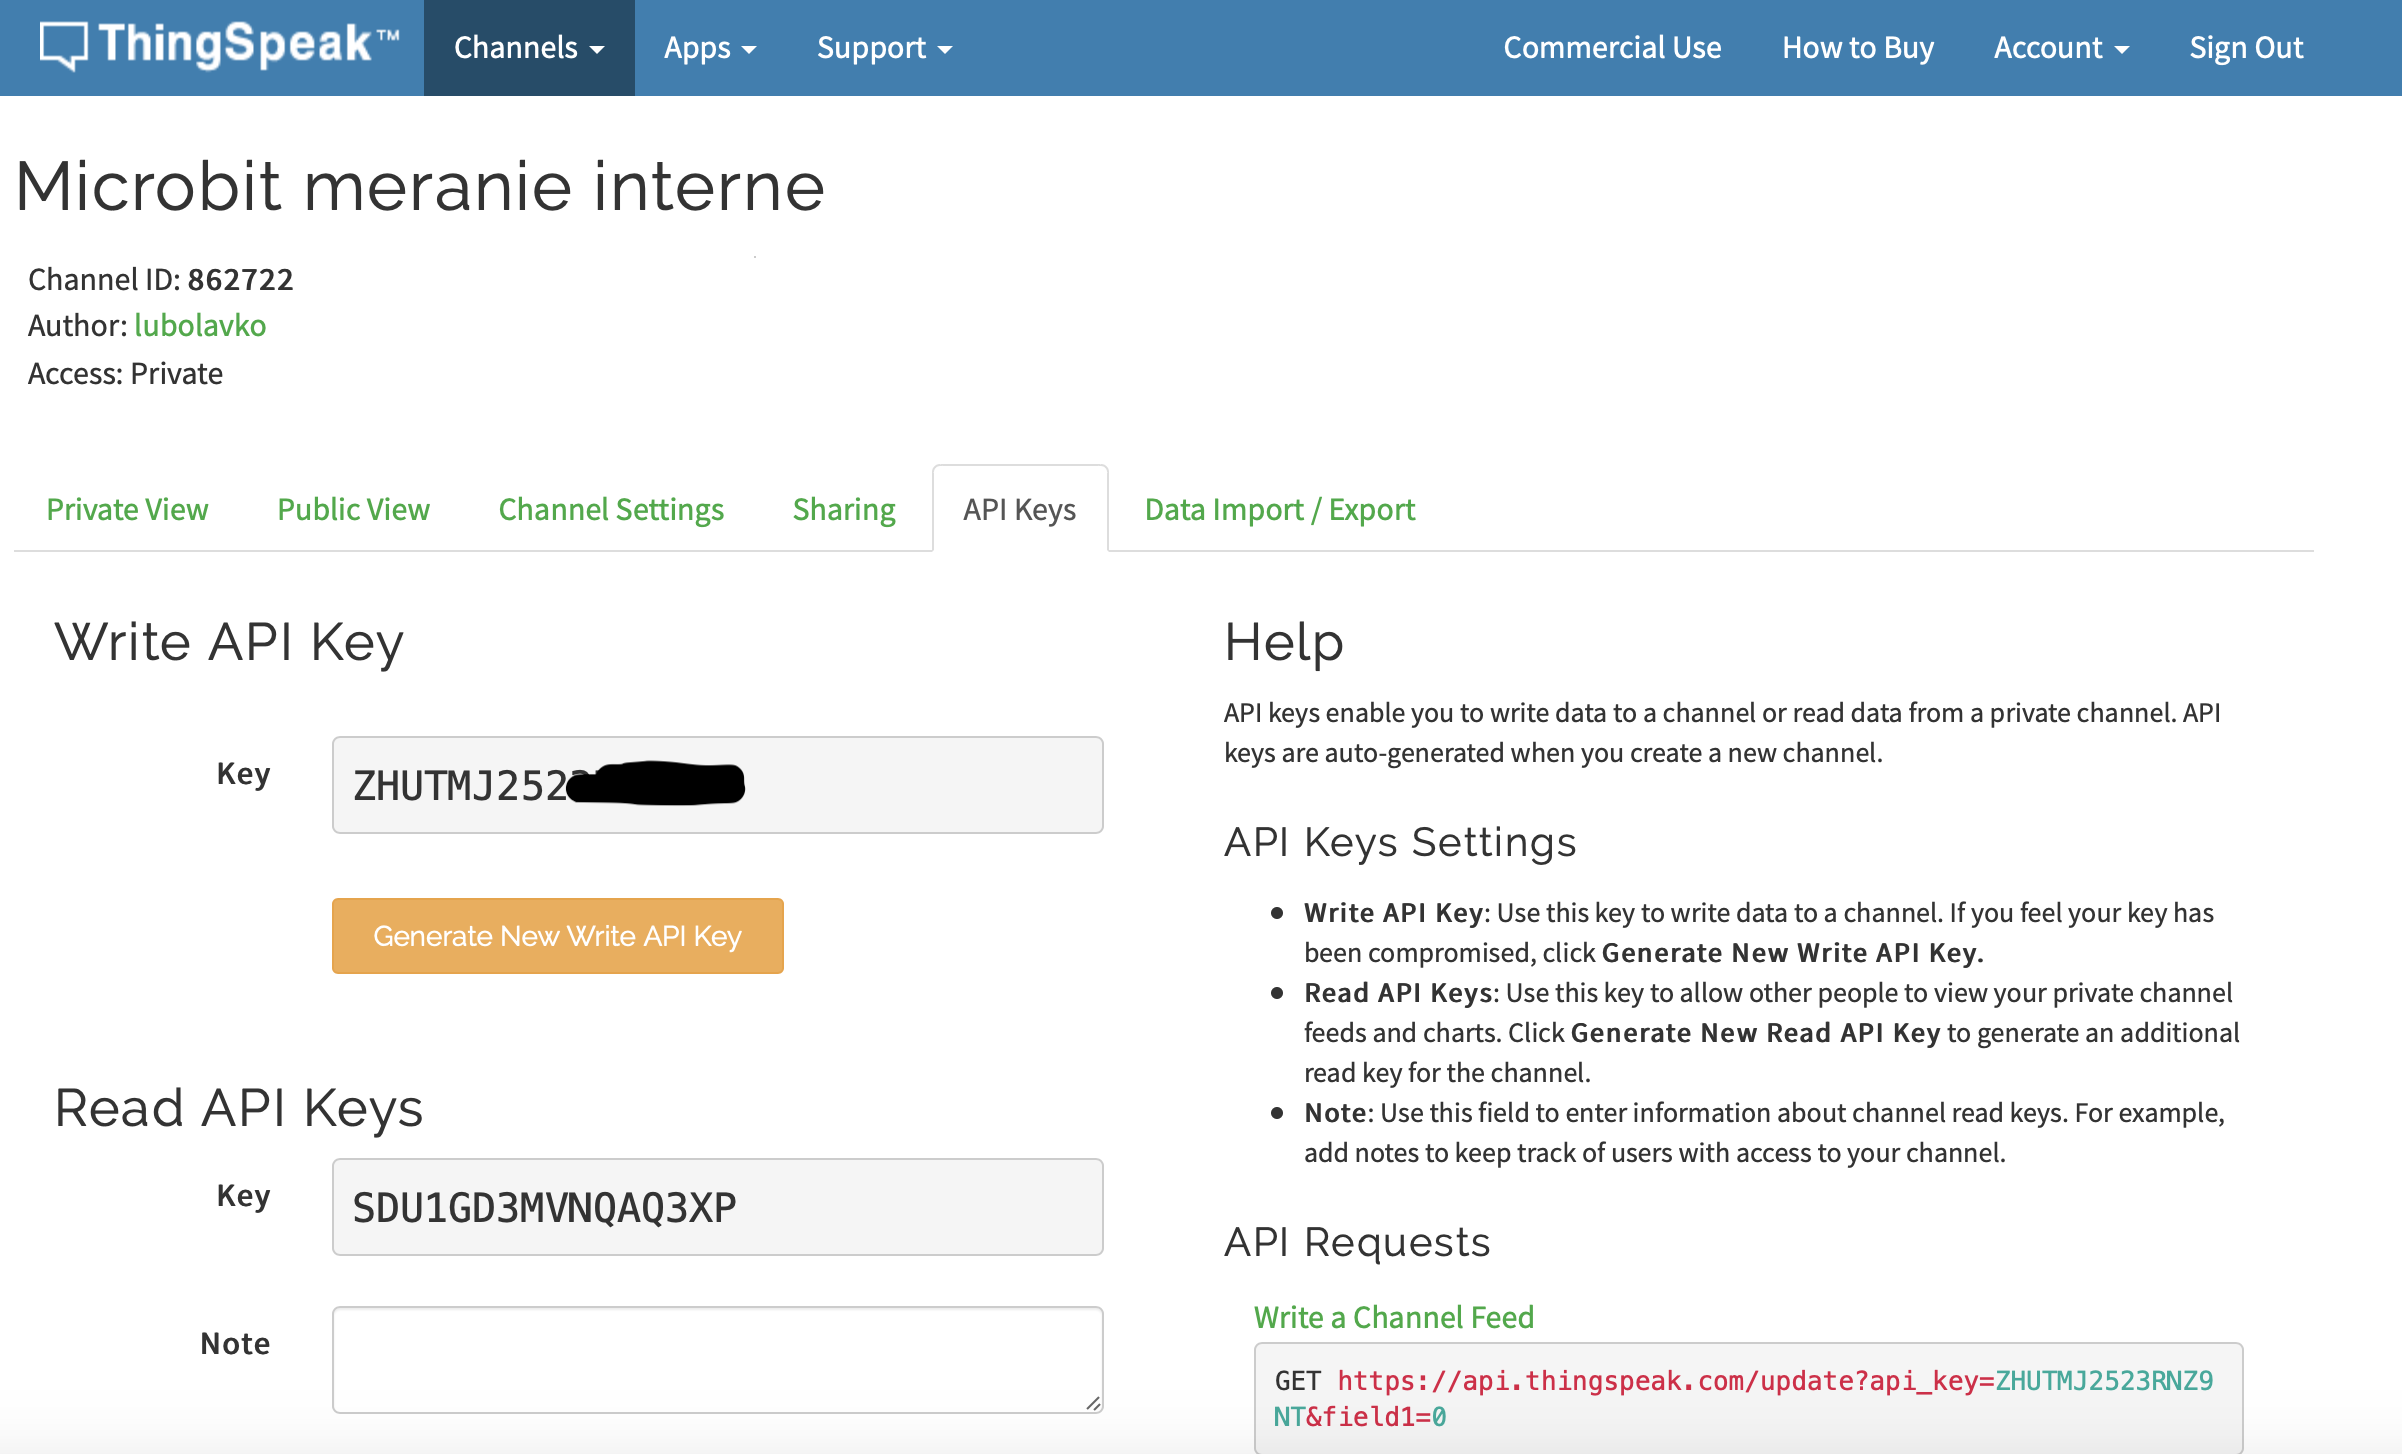The width and height of the screenshot is (2402, 1454).
Task: Click the Read API Key field
Action: coord(717,1208)
